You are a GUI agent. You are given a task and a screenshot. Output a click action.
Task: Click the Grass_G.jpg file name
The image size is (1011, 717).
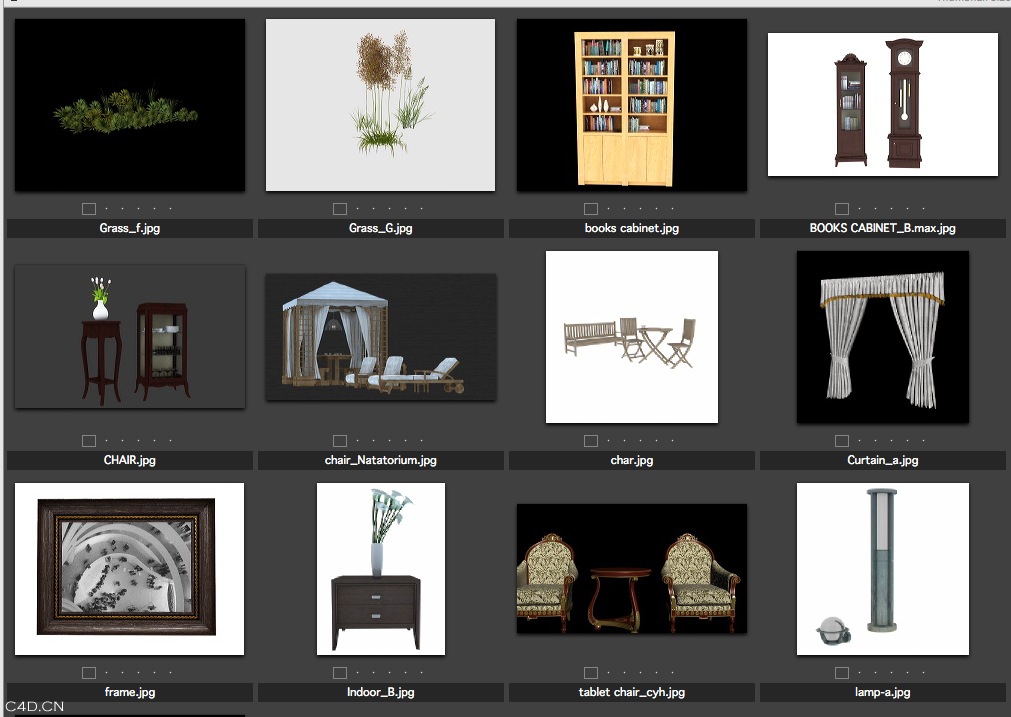tap(380, 228)
